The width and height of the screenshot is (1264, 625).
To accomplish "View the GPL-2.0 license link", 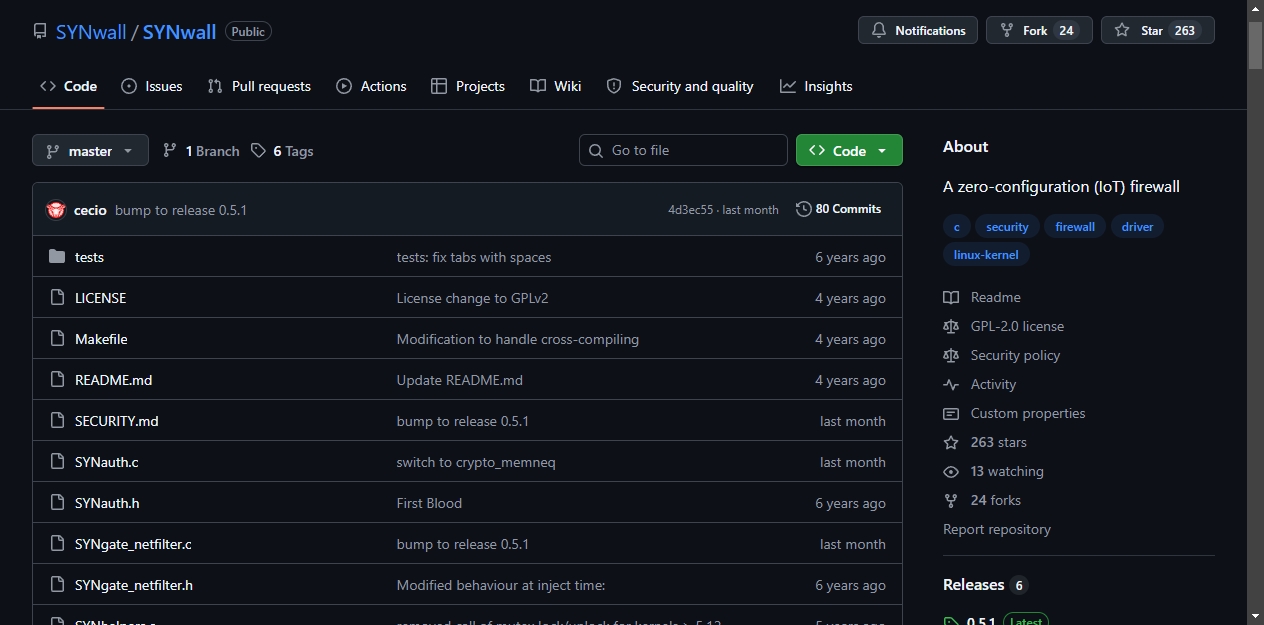I will pyautogui.click(x=1003, y=326).
